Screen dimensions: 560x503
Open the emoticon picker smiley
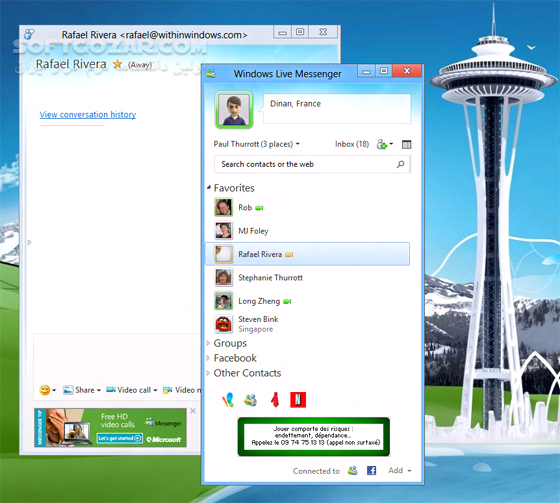45,390
